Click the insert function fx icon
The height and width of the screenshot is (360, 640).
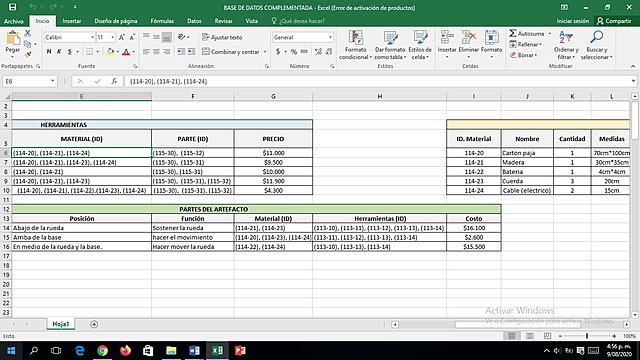pyautogui.click(x=114, y=81)
